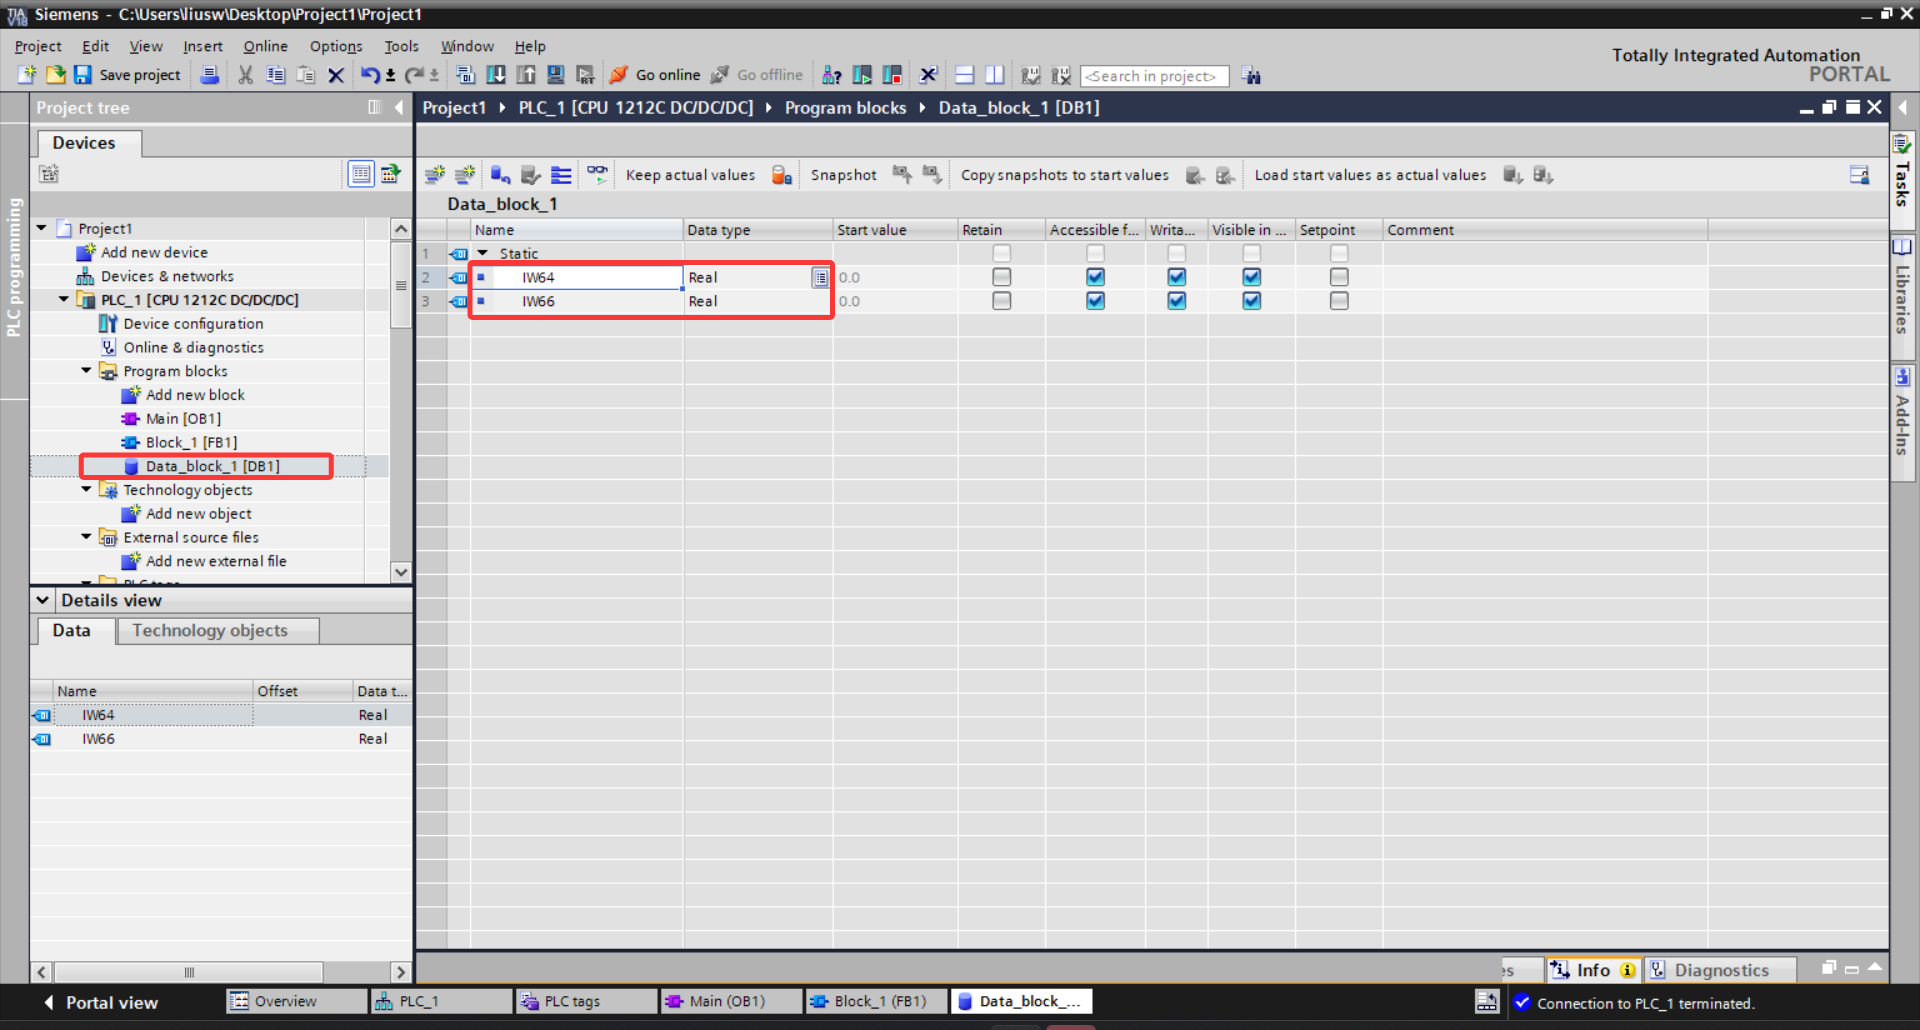Select Device configuration in project tree
1920x1030 pixels.
[193, 323]
